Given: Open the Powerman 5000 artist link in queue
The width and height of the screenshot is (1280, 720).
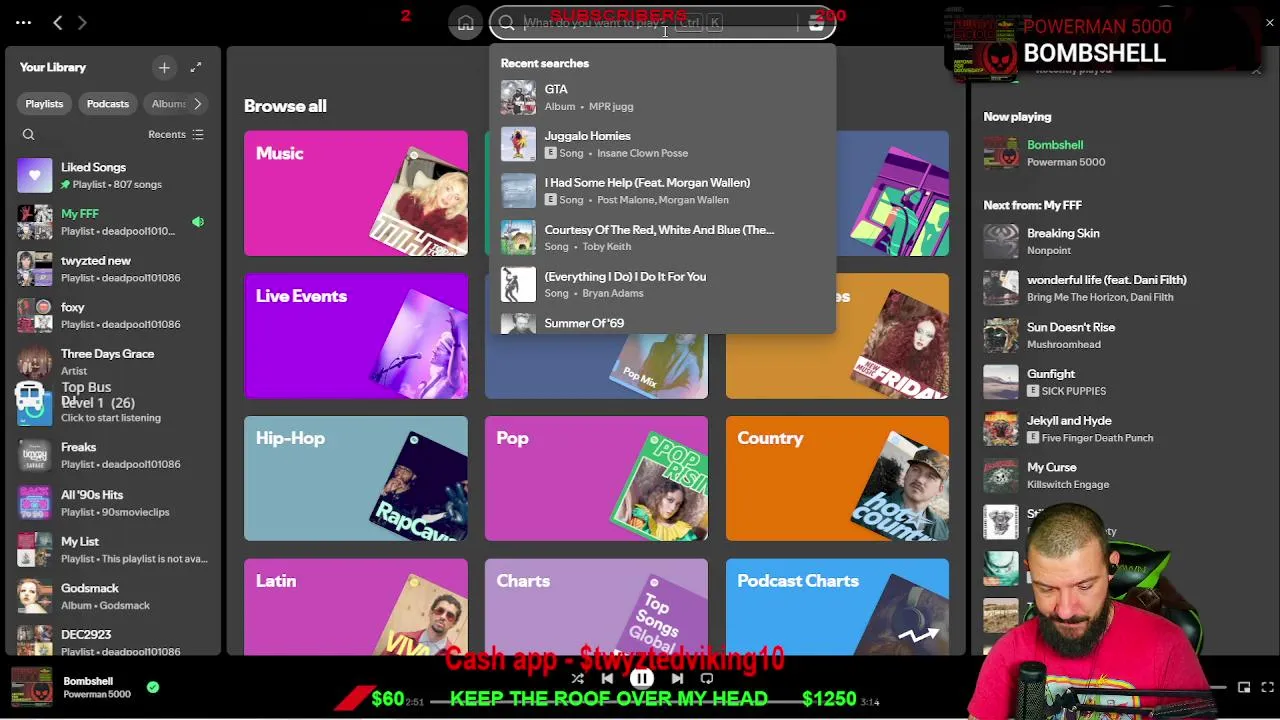Looking at the screenshot, I should pyautogui.click(x=1066, y=162).
